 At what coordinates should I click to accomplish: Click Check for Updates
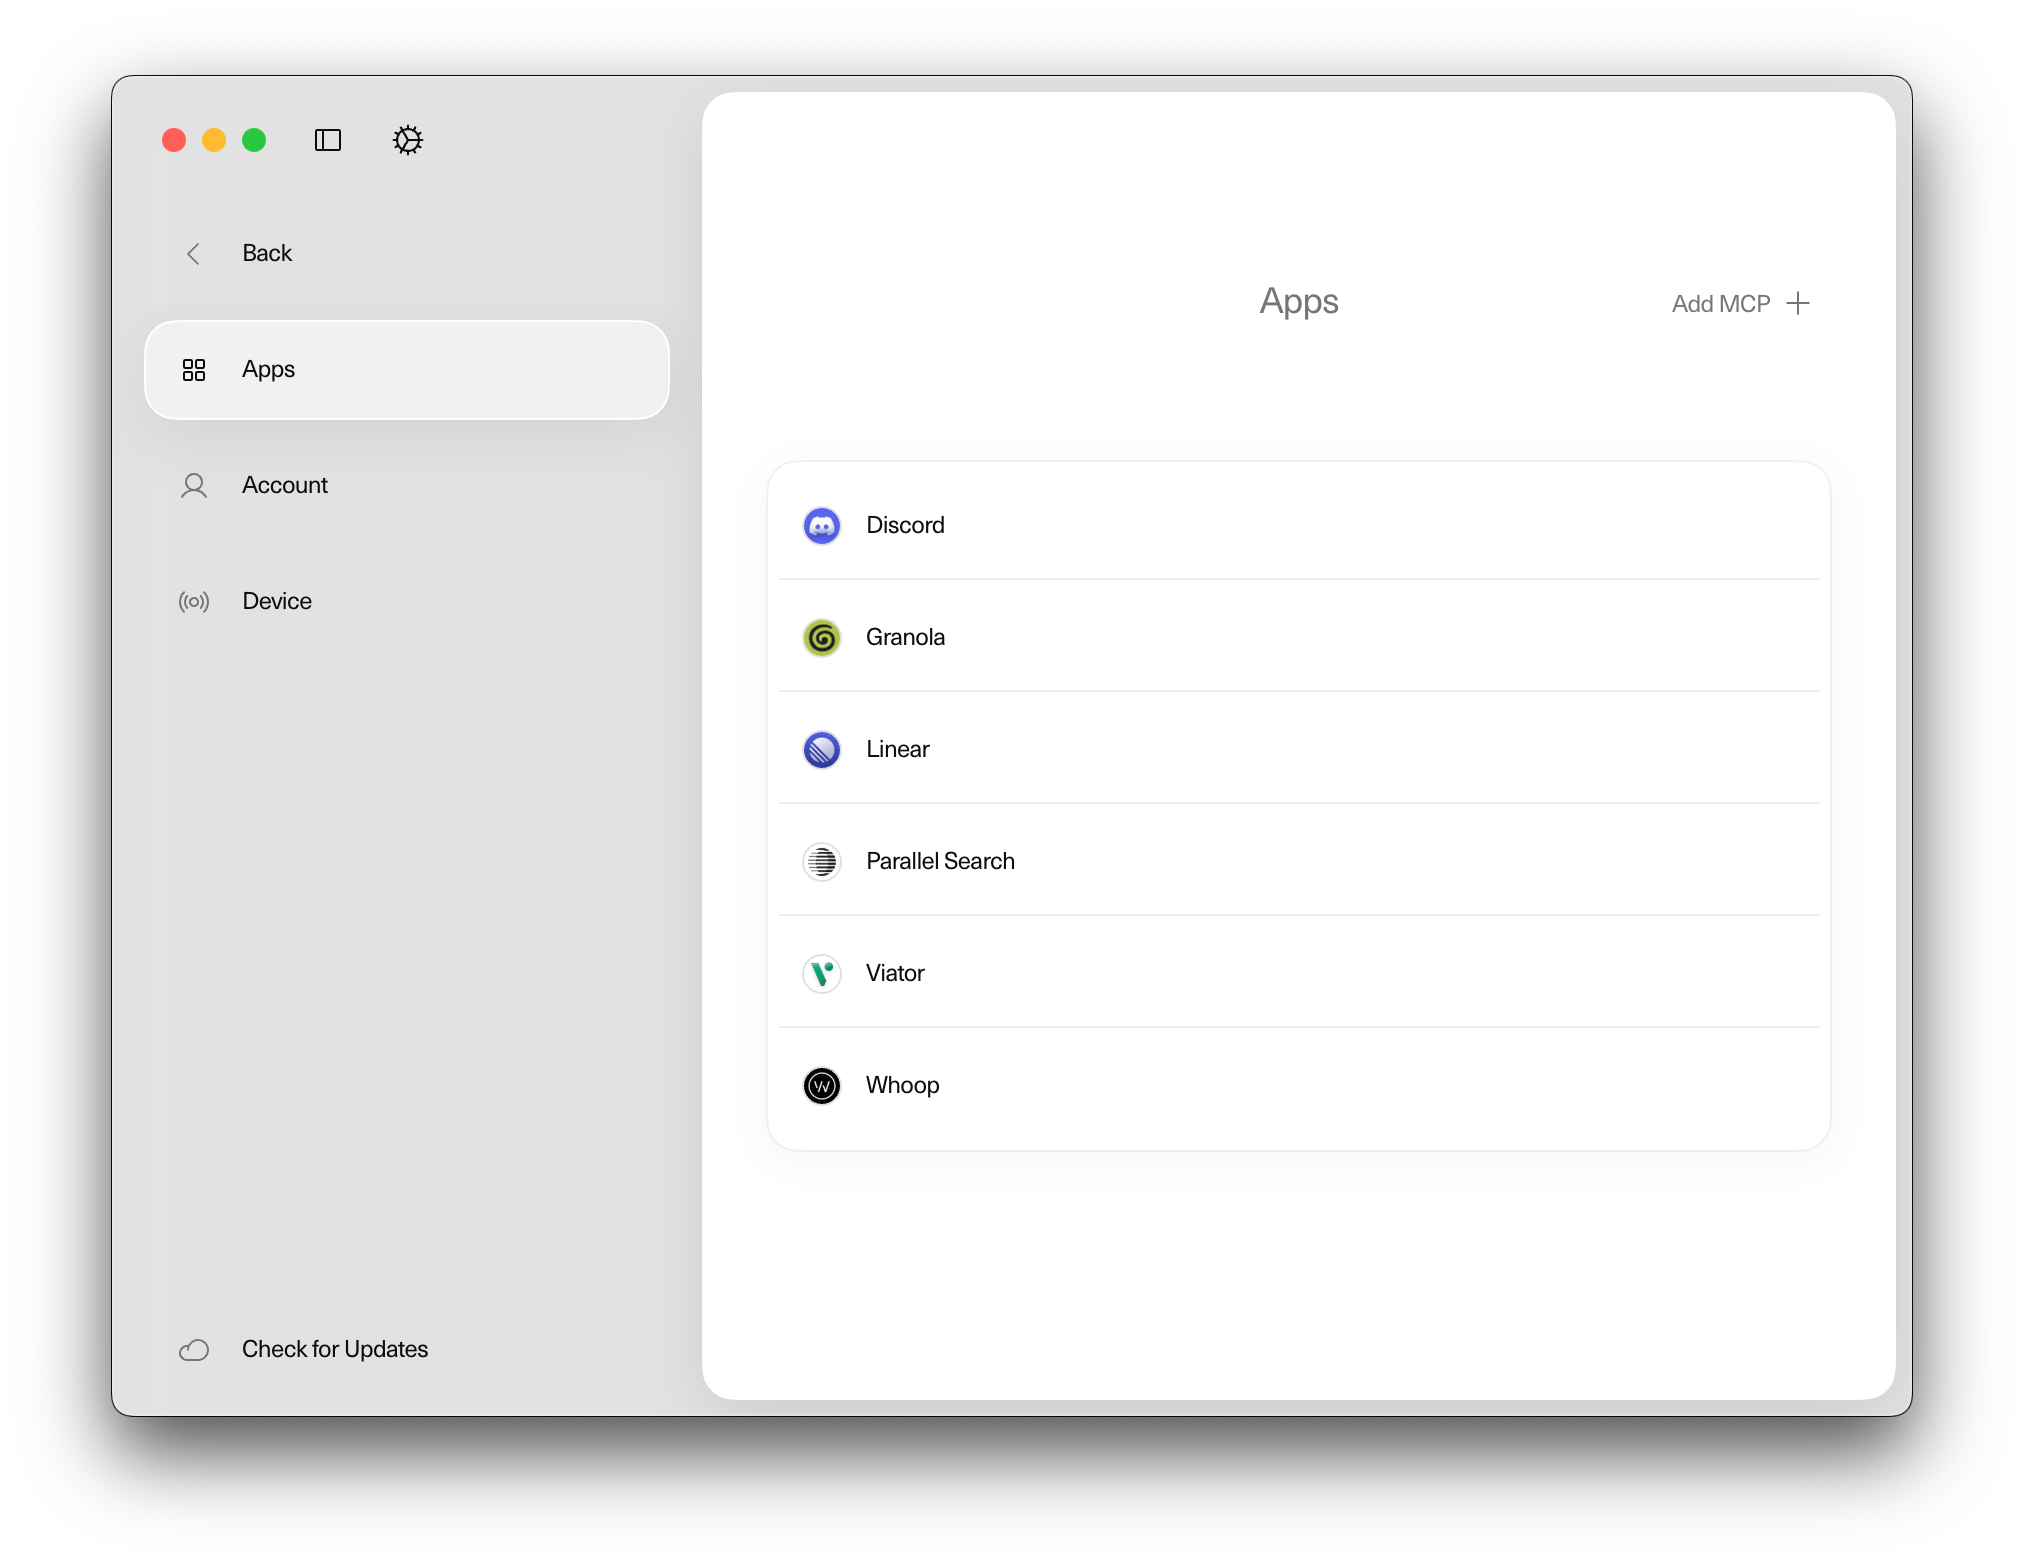pos(335,1349)
